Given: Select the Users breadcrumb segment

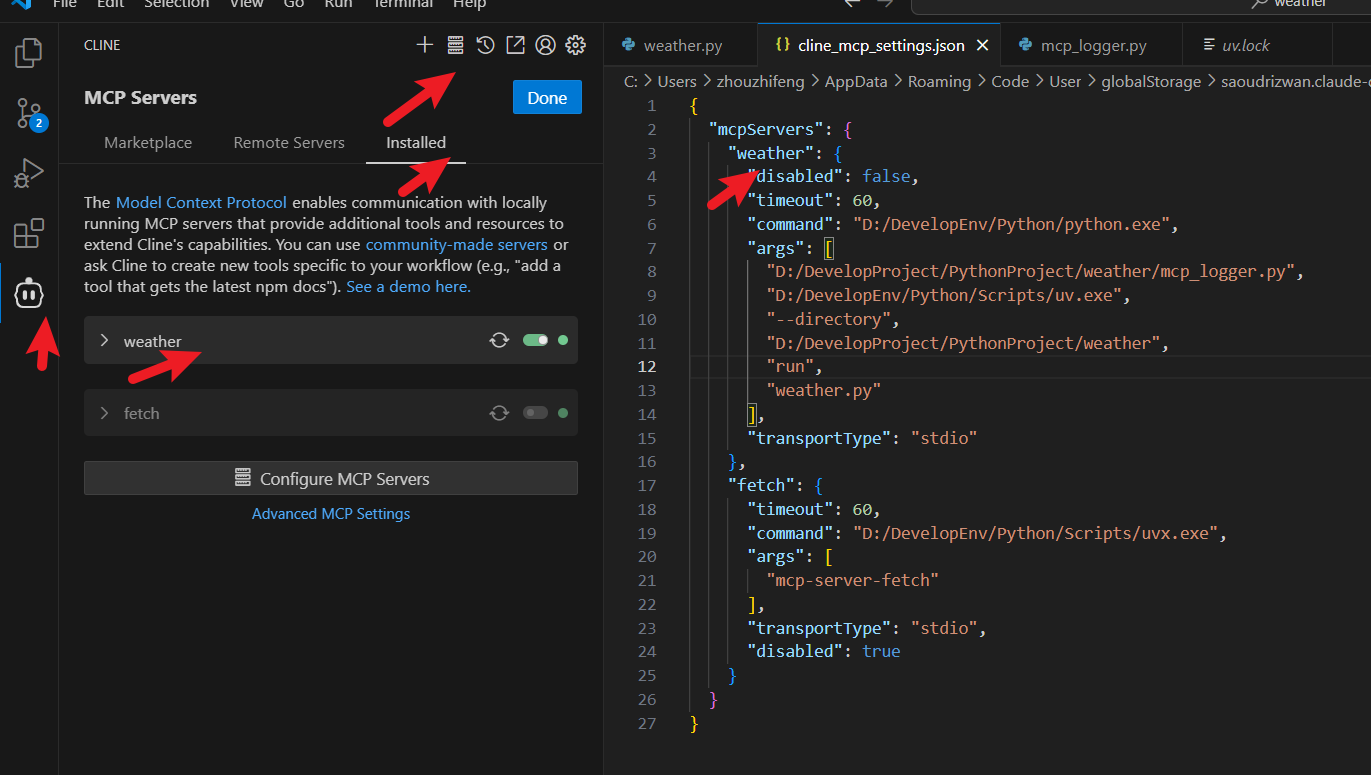Looking at the screenshot, I should pos(677,82).
